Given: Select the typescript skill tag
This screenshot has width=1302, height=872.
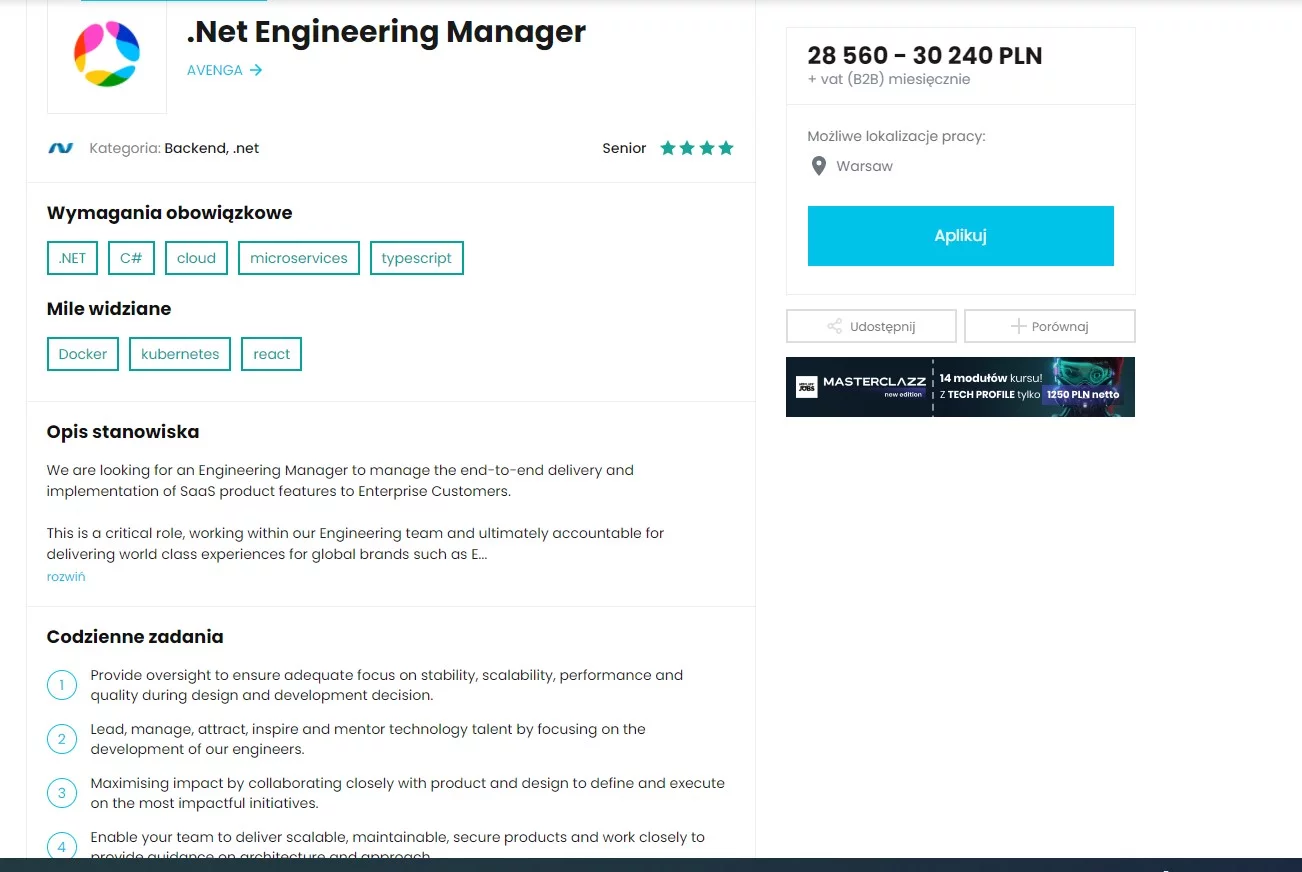Looking at the screenshot, I should [416, 258].
